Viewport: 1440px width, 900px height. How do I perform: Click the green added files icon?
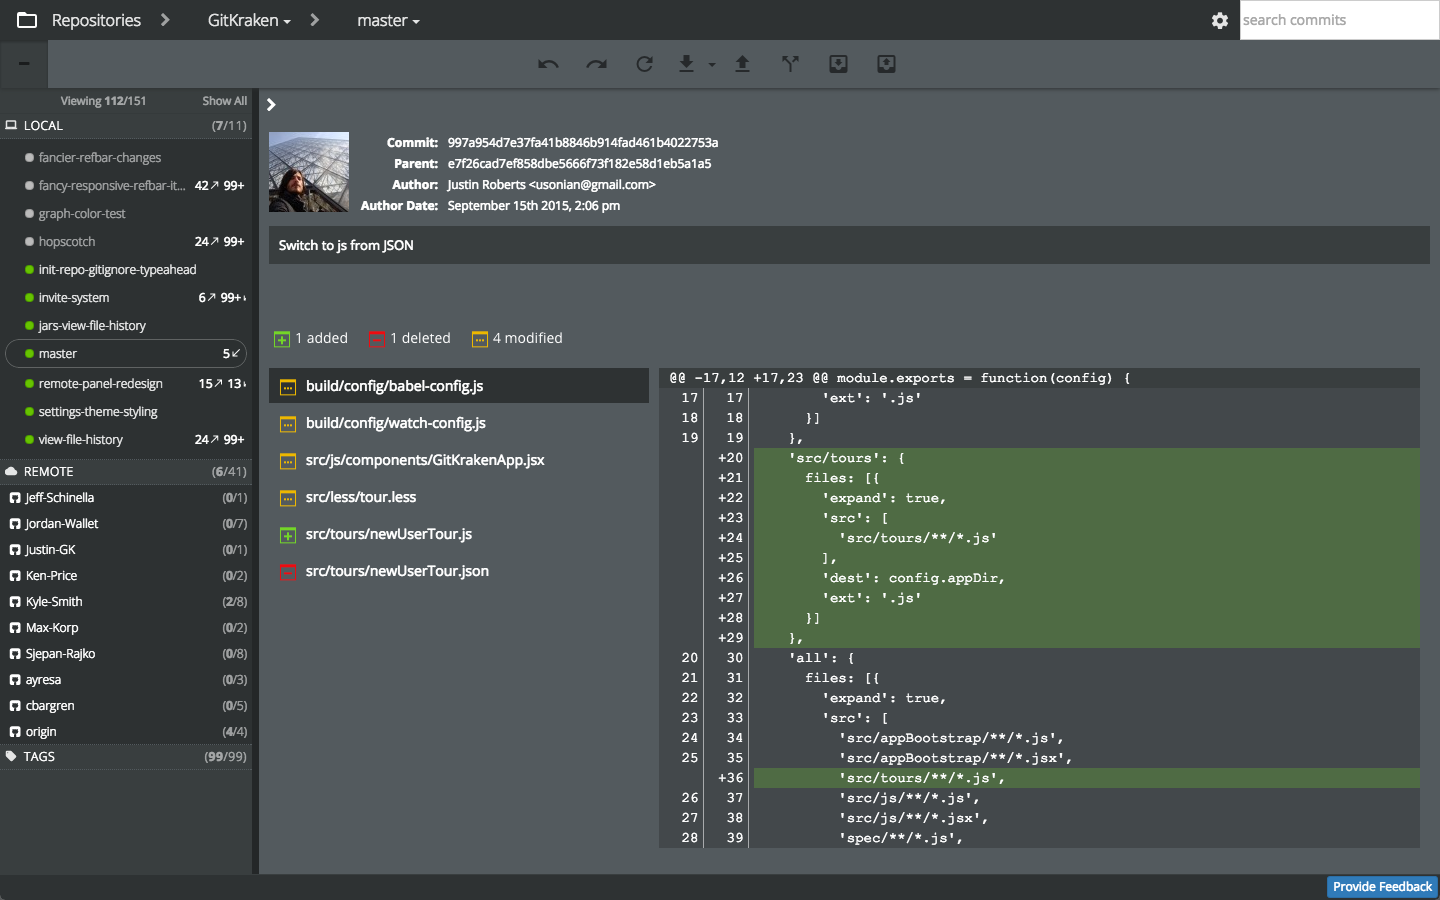point(282,339)
